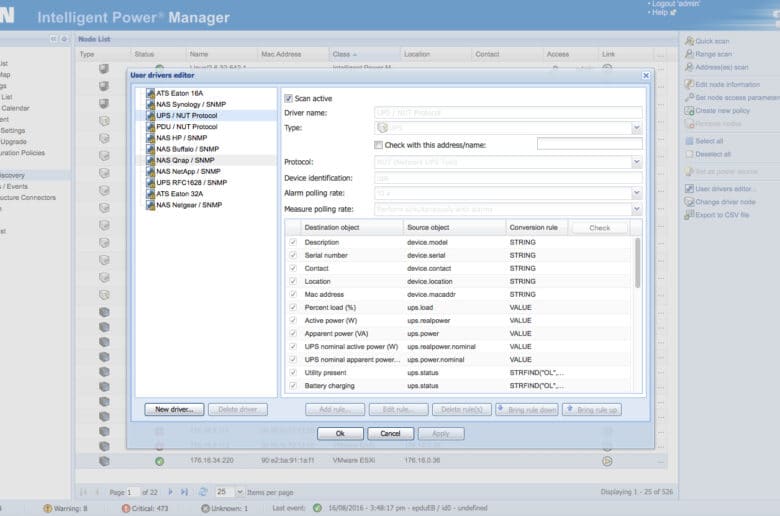The height and width of the screenshot is (516, 780).
Task: Toggle the Mac address rule checkbox
Action: tap(293, 295)
